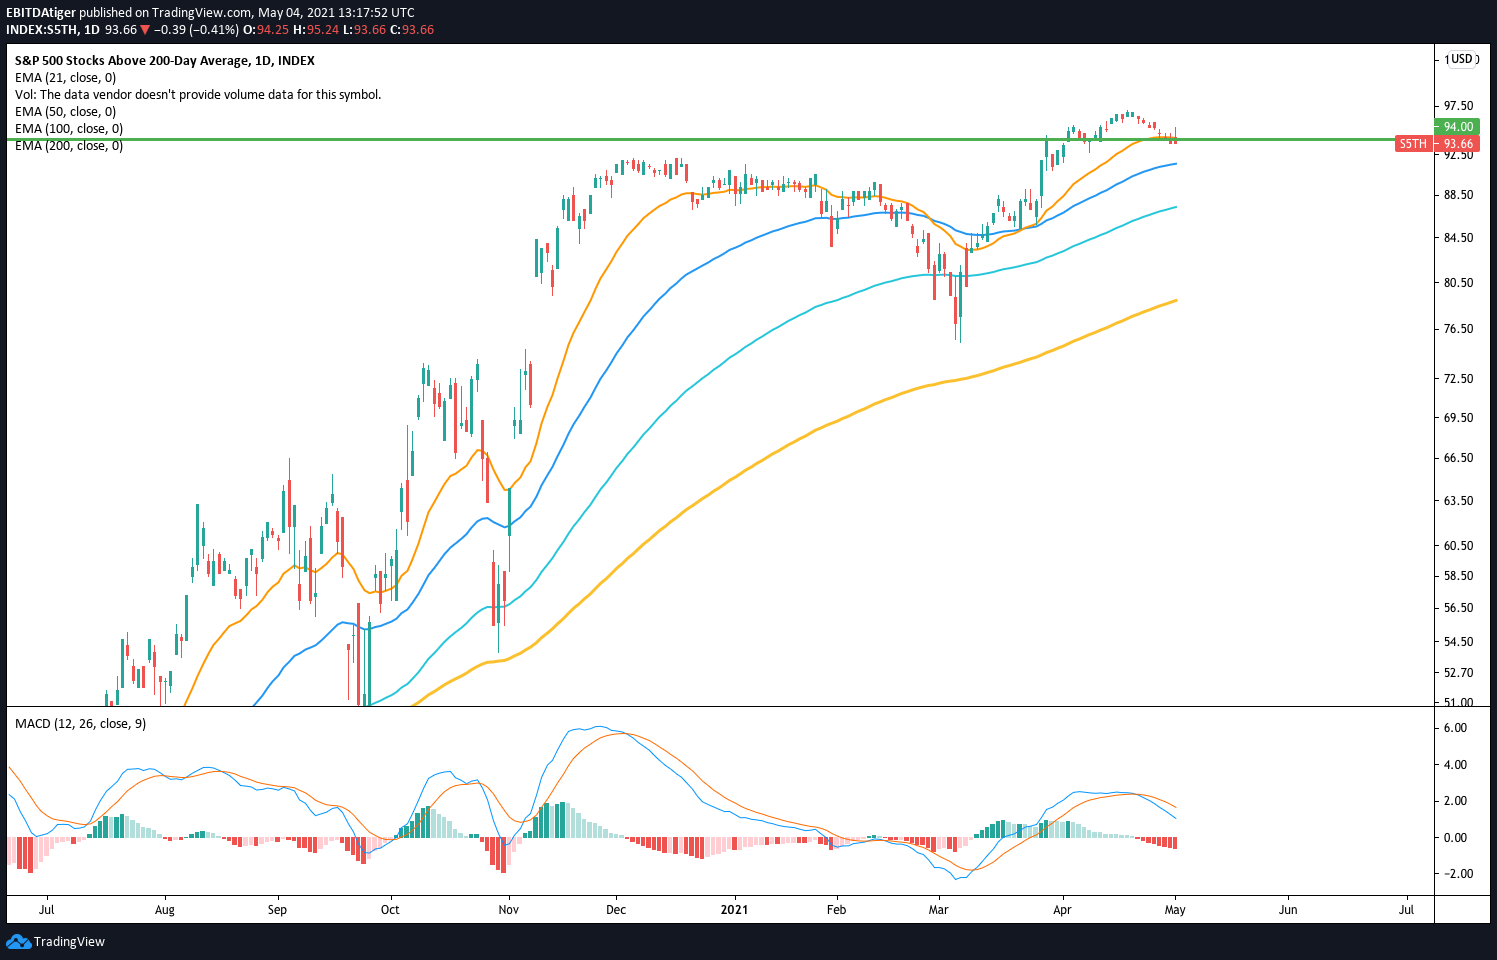Click the Nov date axis label
Viewport: 1497px width, 960px height.
509,910
